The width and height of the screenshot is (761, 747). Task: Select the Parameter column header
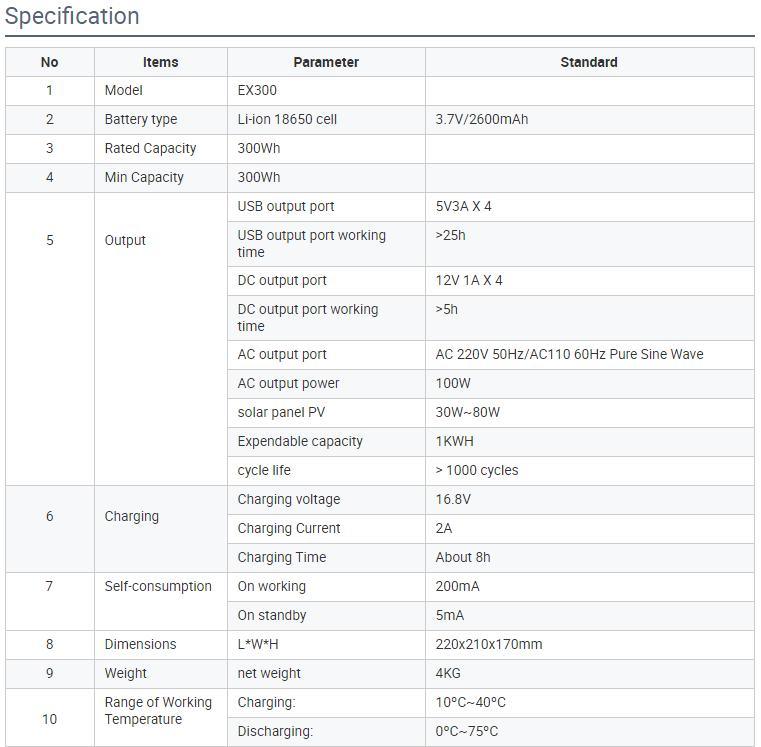point(326,62)
